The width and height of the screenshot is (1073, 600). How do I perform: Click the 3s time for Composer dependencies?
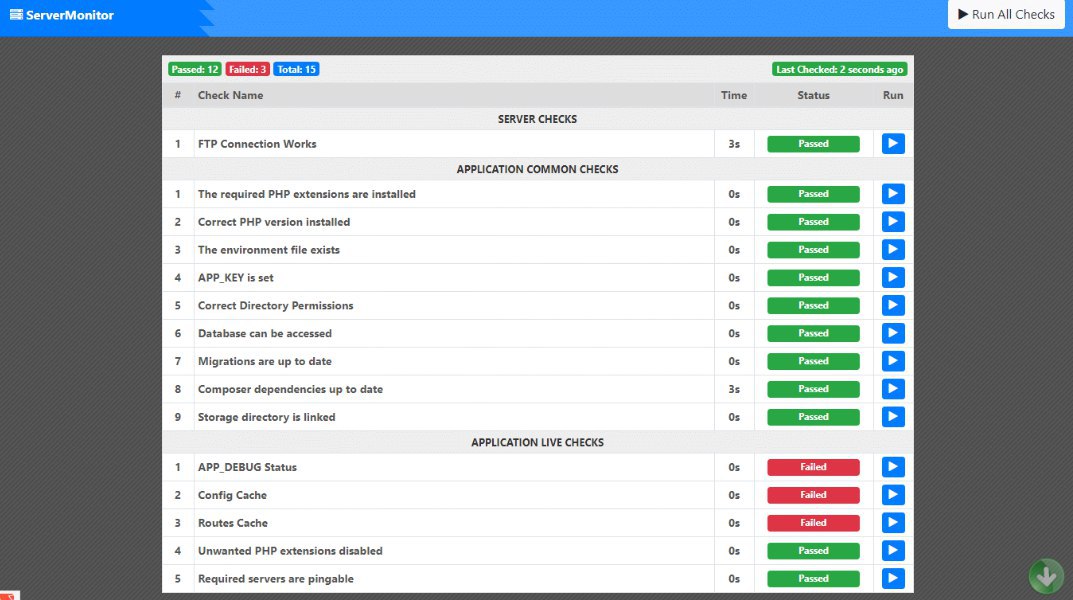[x=734, y=389]
